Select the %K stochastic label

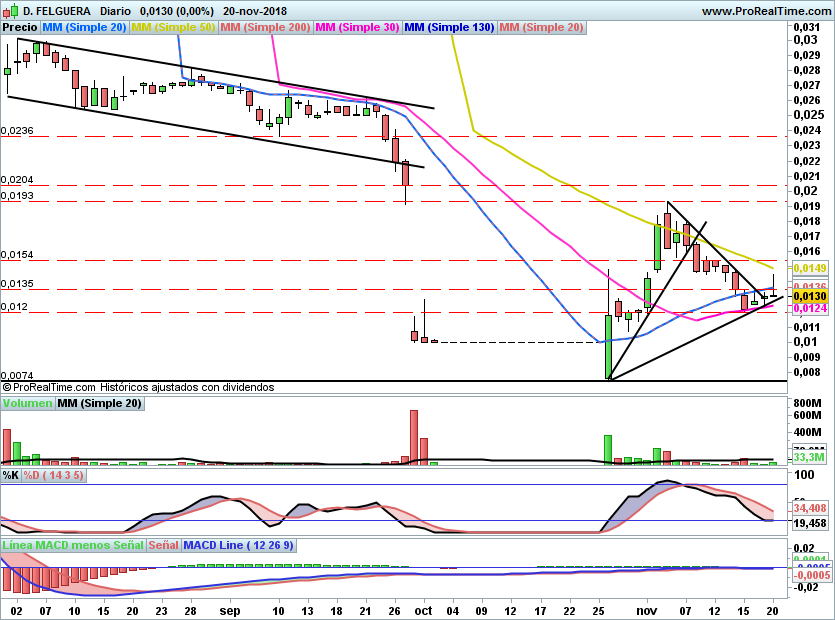point(10,475)
